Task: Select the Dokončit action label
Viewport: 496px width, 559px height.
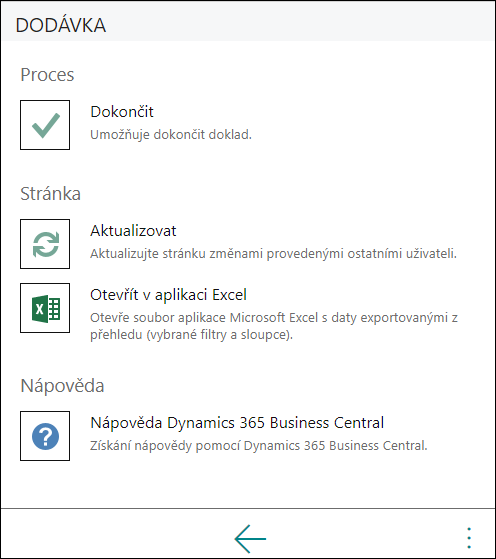Action: click(122, 112)
